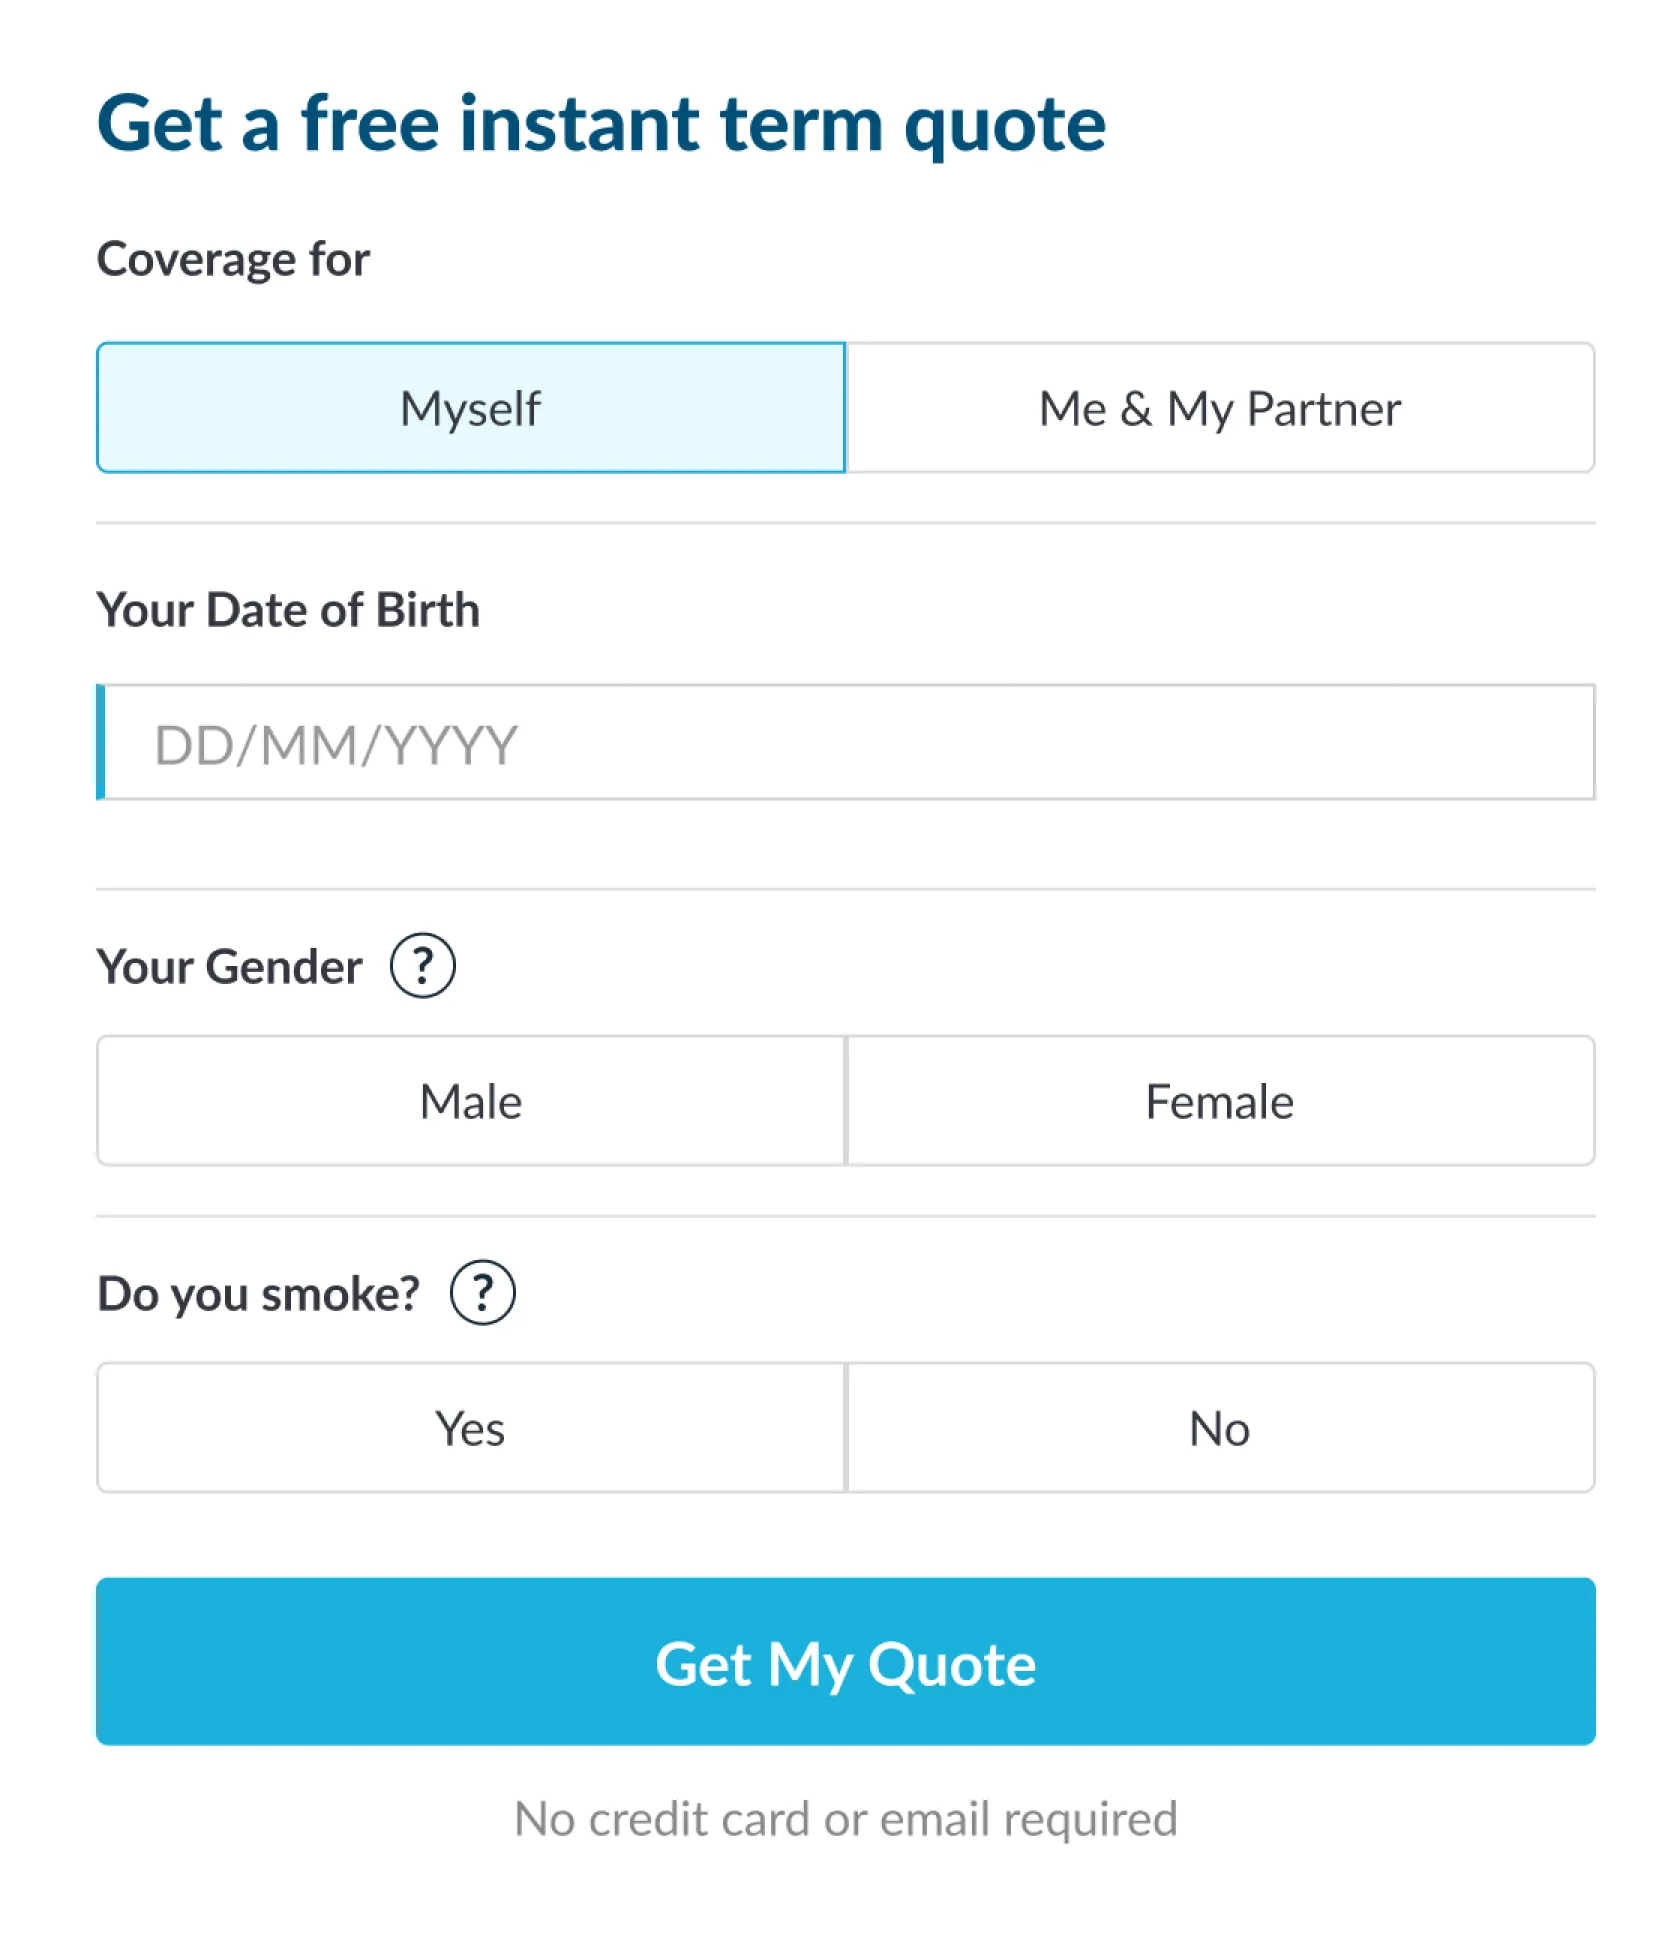
Task: Select Myself for coverage
Action: (x=470, y=407)
